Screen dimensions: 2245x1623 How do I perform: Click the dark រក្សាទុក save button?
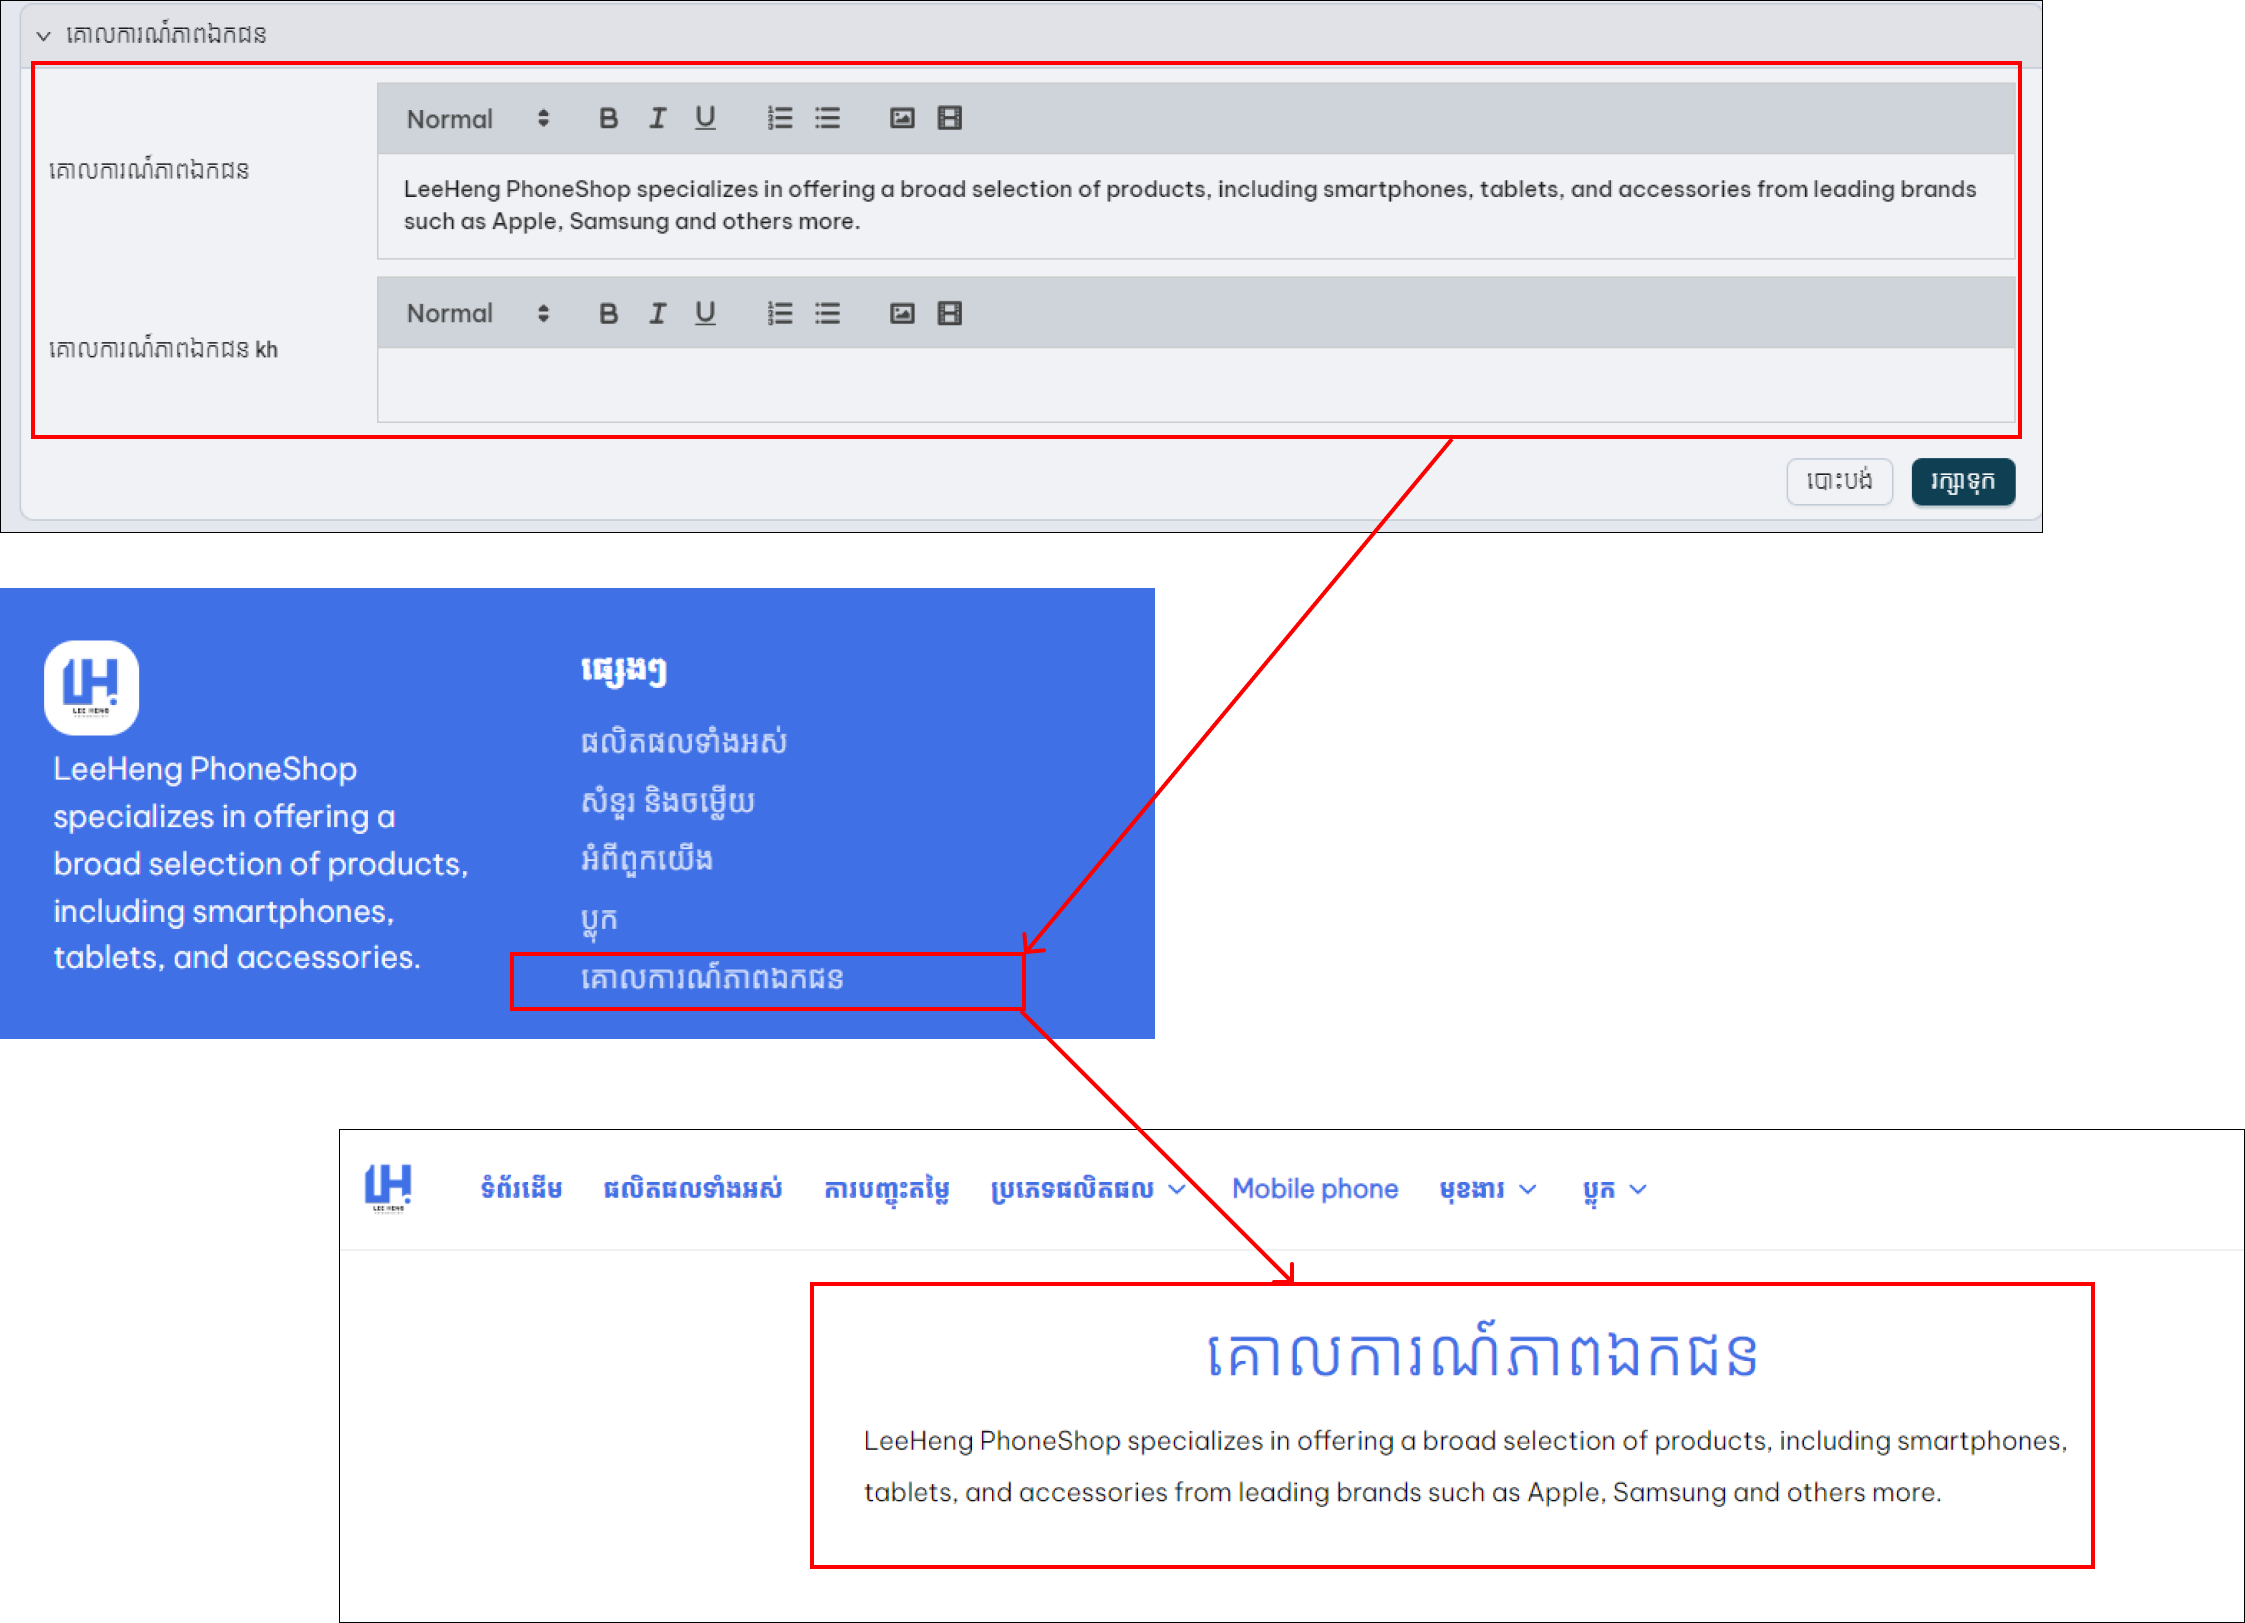[x=1962, y=482]
